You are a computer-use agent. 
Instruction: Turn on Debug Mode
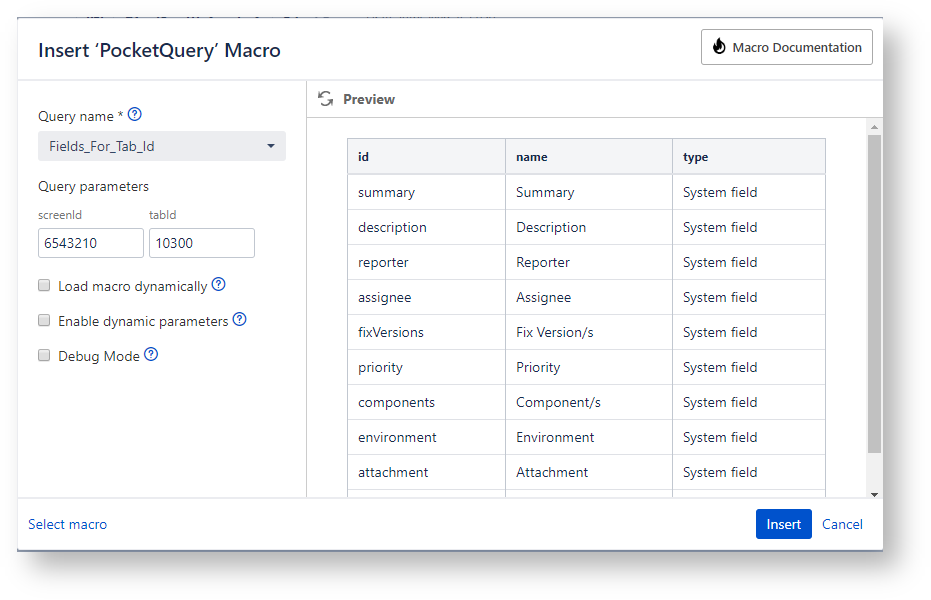tap(44, 355)
